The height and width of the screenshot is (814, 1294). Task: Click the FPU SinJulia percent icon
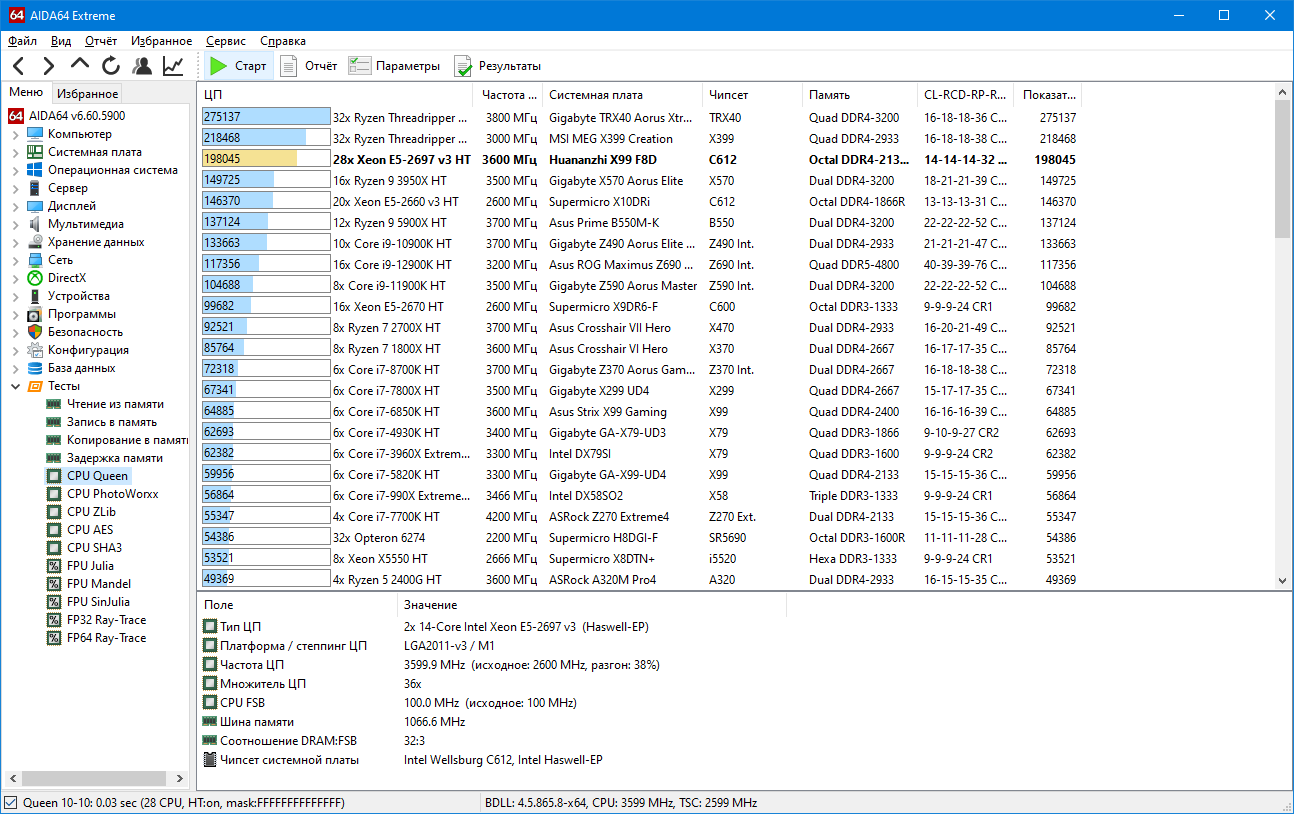[54, 602]
